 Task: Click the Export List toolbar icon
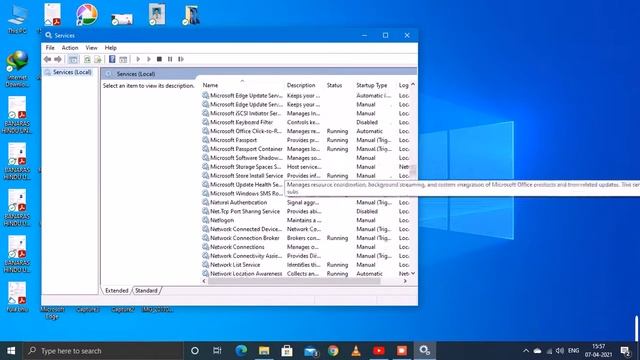pos(98,59)
